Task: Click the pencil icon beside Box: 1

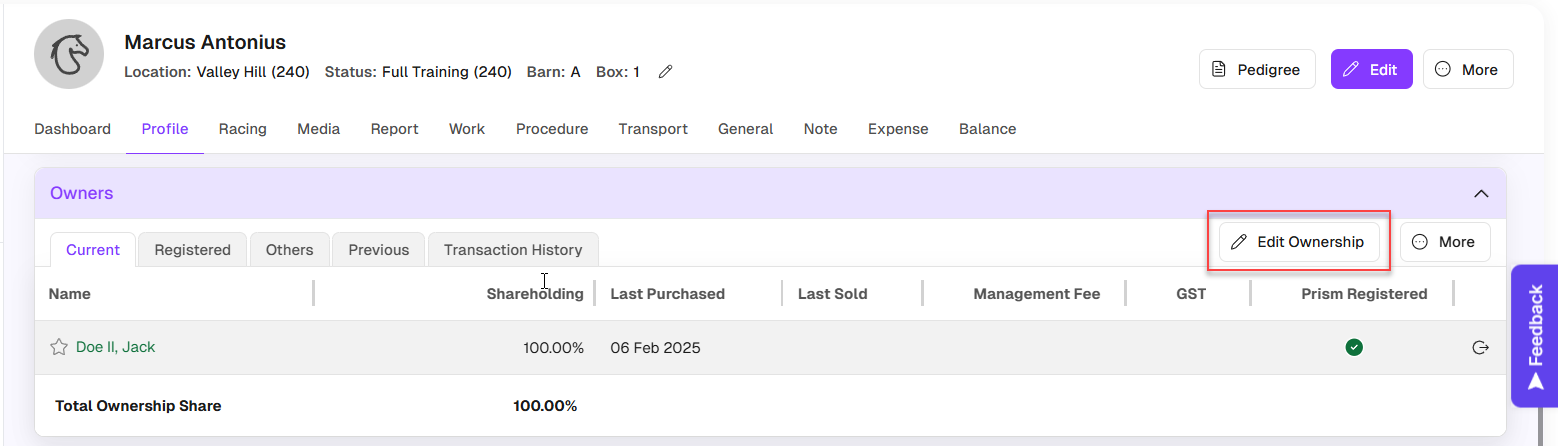Action: (x=665, y=72)
